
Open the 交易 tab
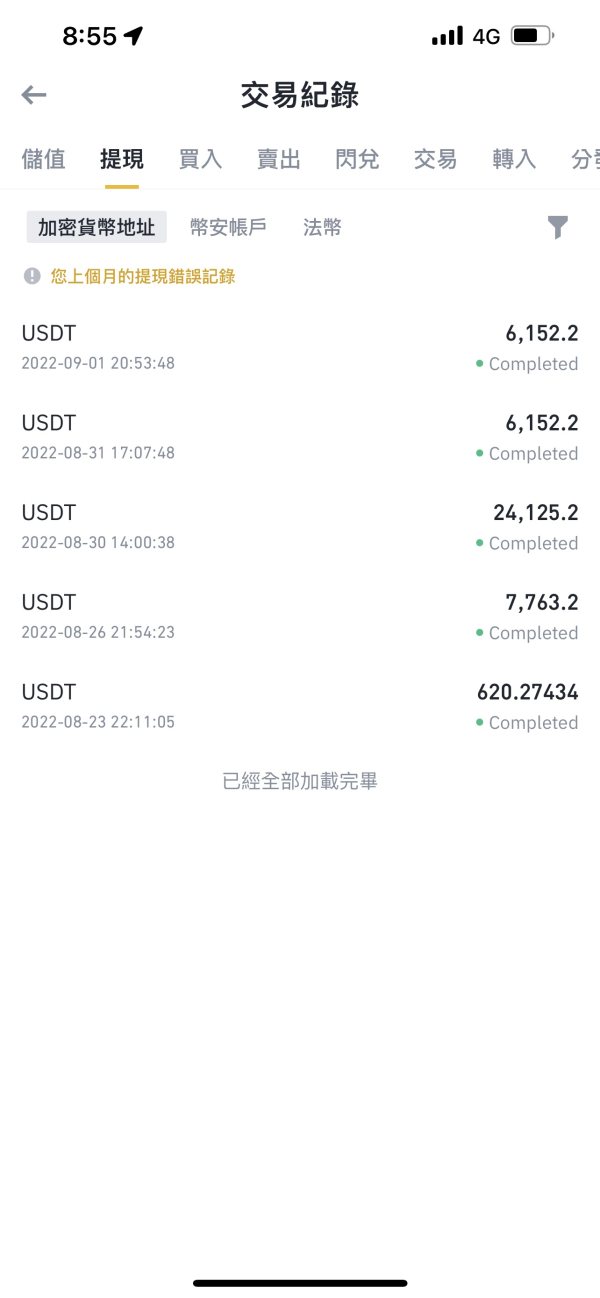pyautogui.click(x=435, y=159)
